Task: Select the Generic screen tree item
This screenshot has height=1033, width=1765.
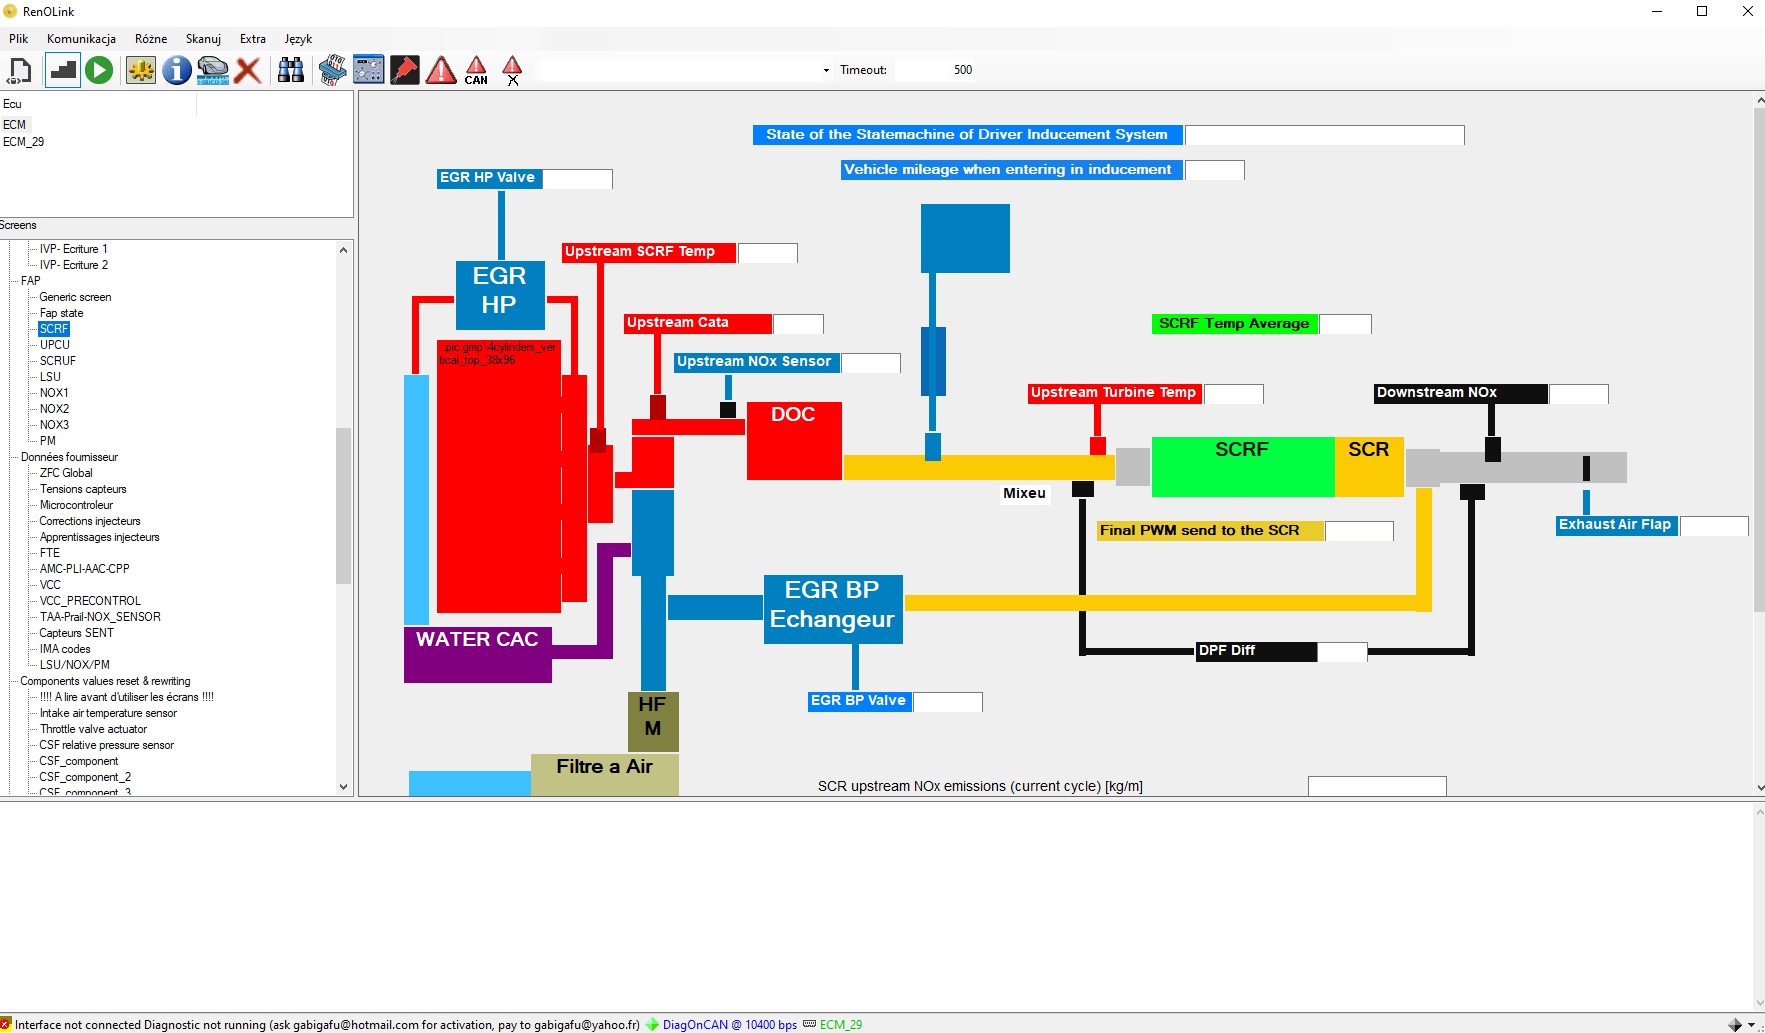Action: (x=75, y=297)
